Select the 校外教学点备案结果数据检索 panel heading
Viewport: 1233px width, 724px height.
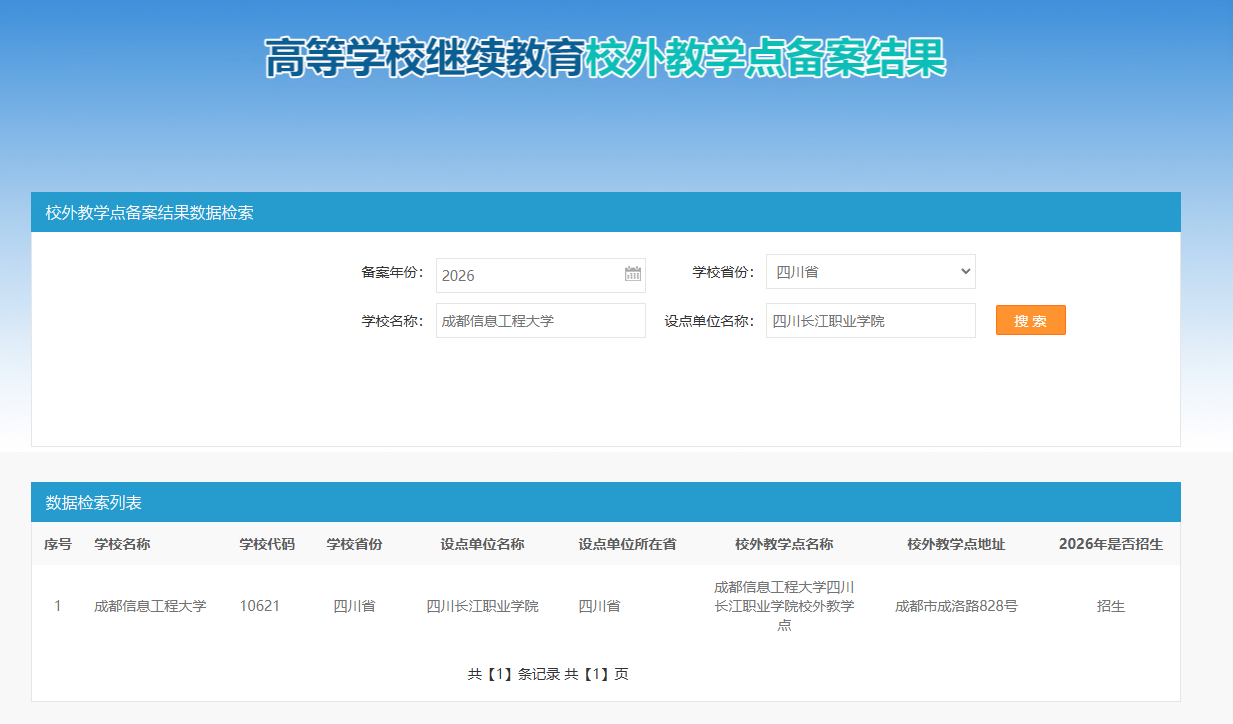[x=149, y=212]
